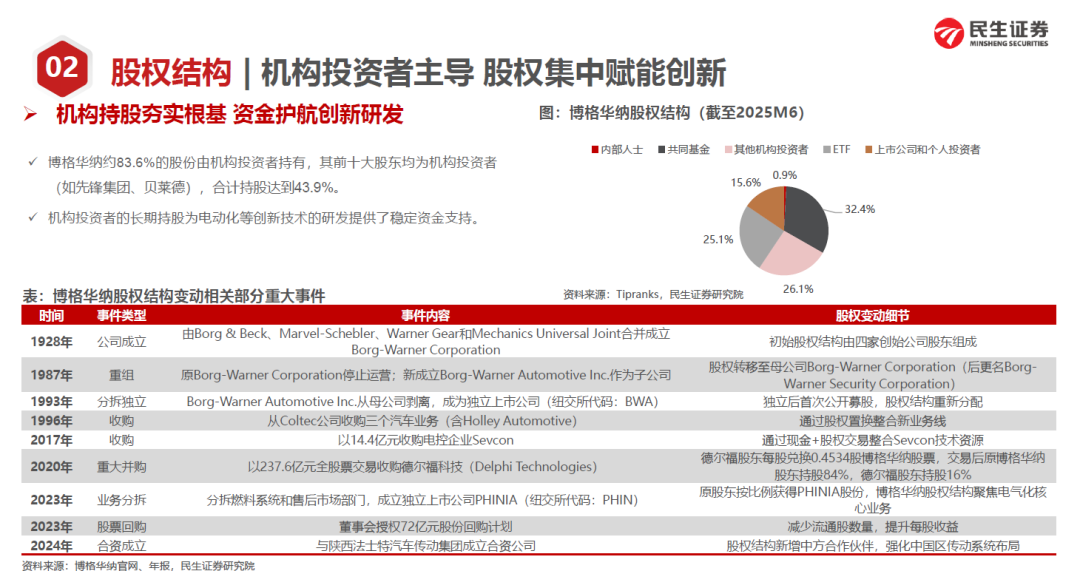This screenshot has width=1080, height=571.
Task: Click the table title 表：博格华纳股权结构变动
Action: 174,296
